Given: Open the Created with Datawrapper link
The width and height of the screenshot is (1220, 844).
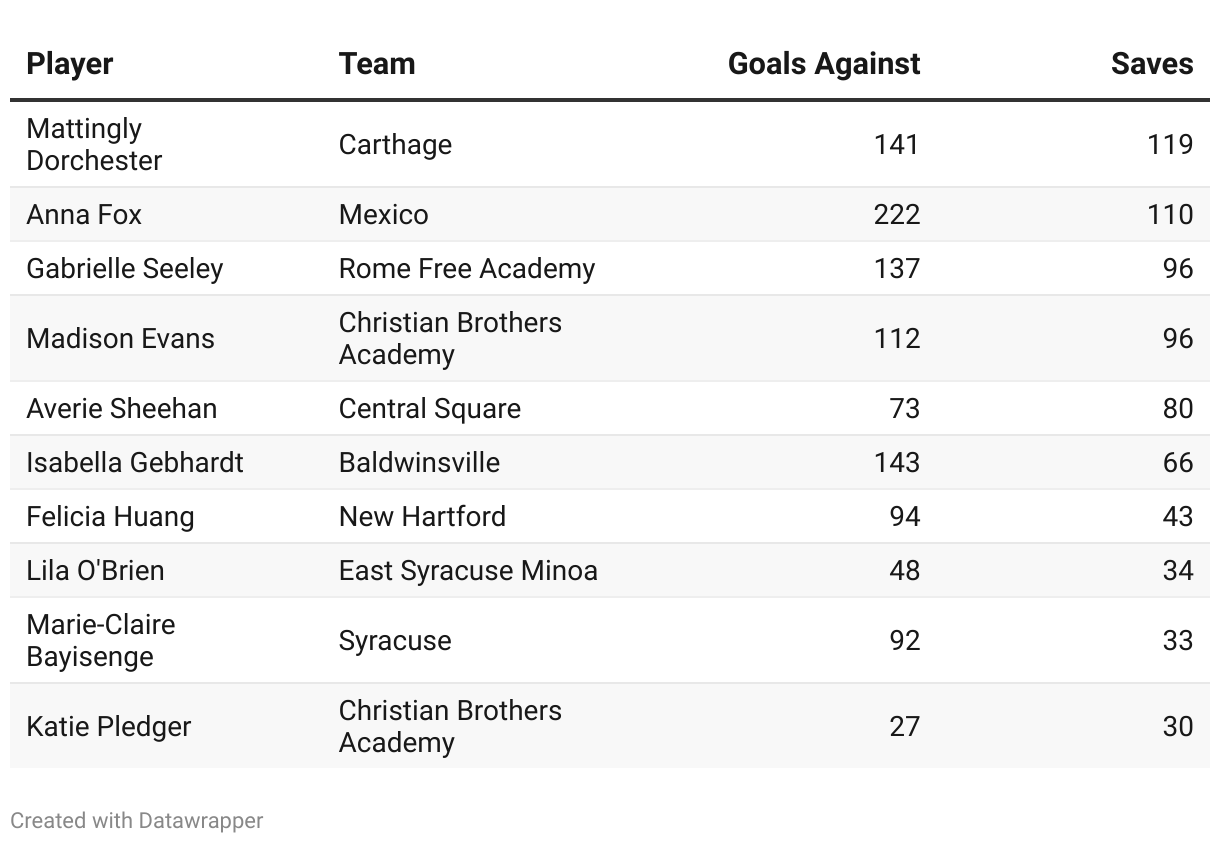Looking at the screenshot, I should 137,821.
